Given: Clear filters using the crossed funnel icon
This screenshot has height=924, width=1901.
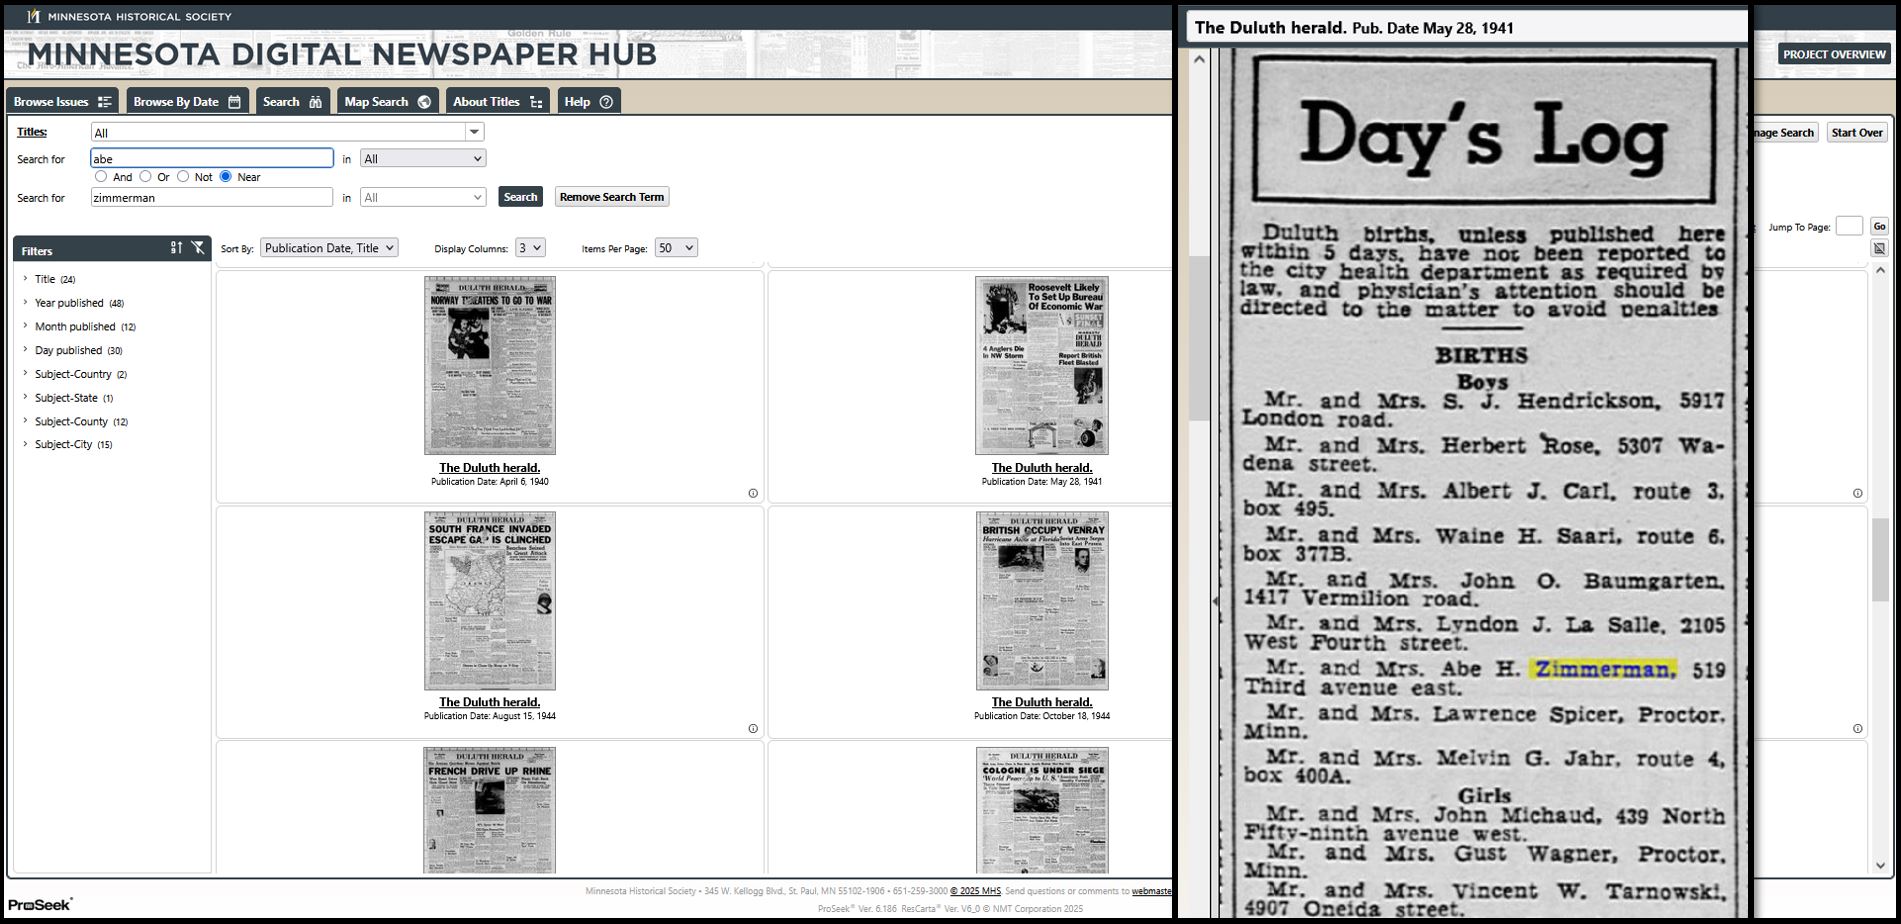Looking at the screenshot, I should [x=198, y=248].
